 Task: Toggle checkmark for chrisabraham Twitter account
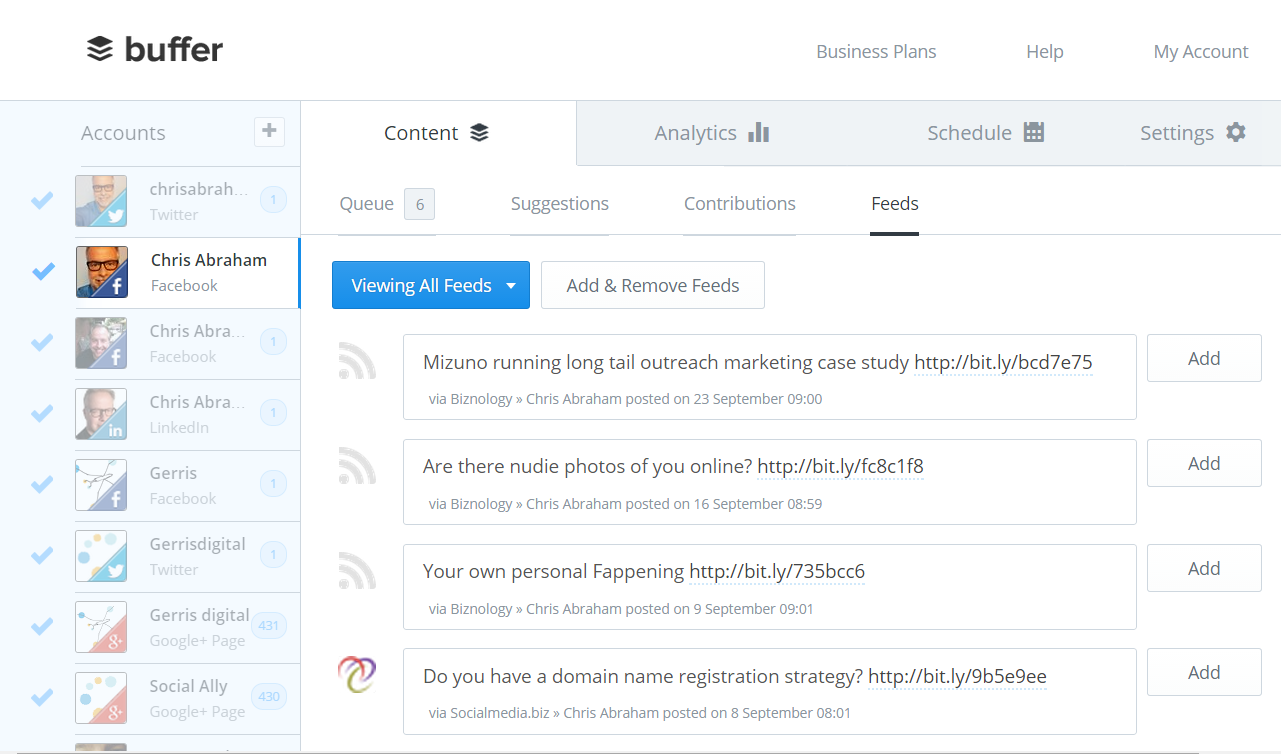(42, 201)
